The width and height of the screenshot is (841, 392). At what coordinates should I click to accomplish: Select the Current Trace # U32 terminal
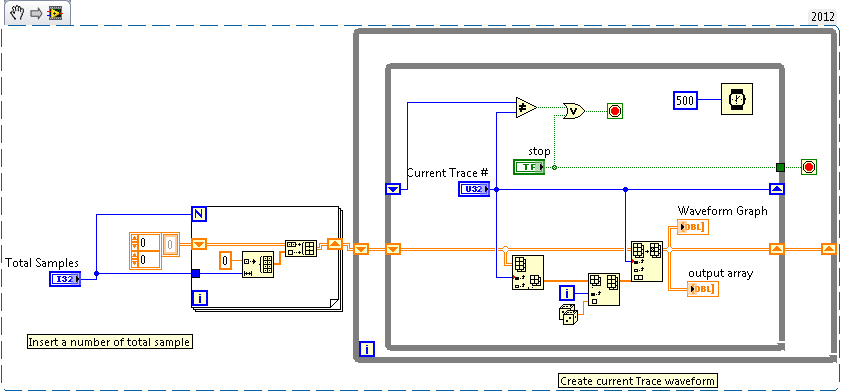(474, 189)
